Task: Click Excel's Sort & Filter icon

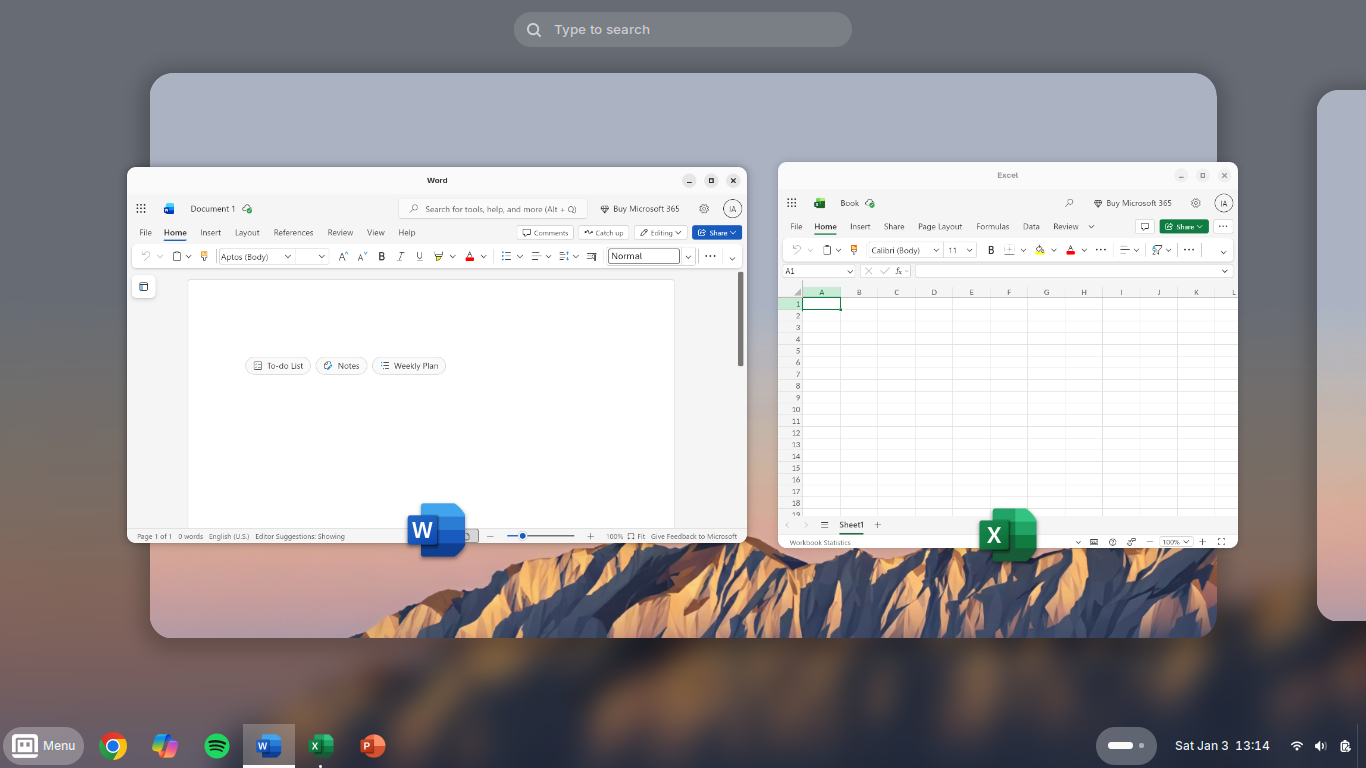Action: tap(1157, 249)
